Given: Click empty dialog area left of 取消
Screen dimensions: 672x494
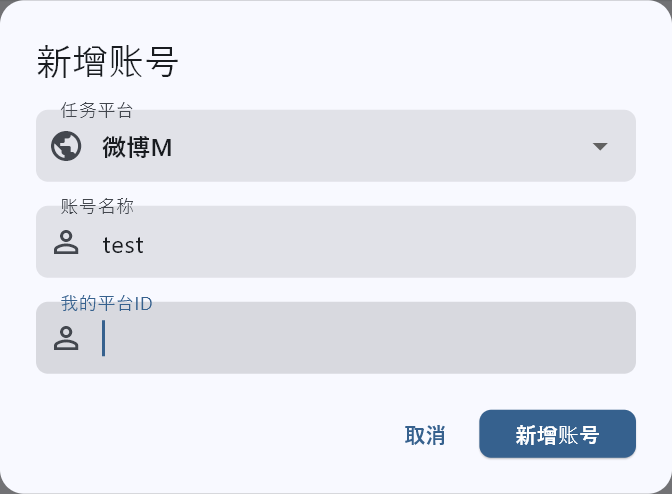Looking at the screenshot, I should [x=200, y=435].
